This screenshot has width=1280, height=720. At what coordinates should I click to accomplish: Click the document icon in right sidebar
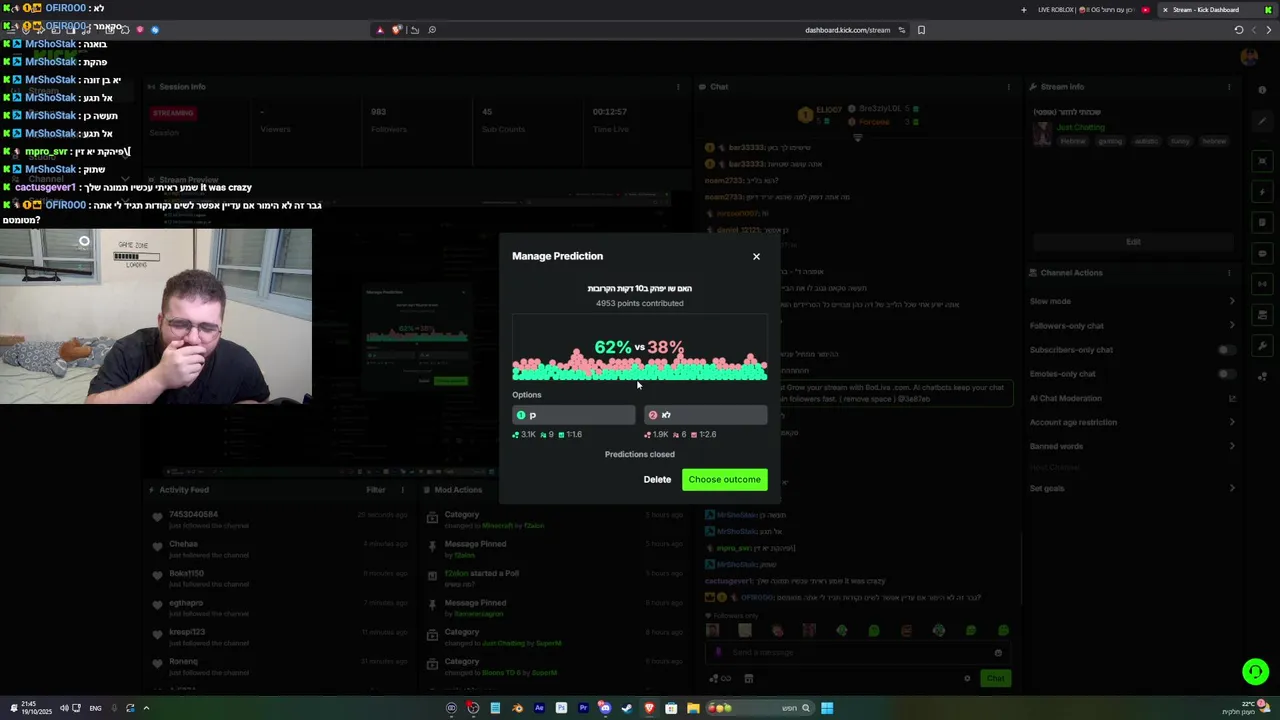(x=1263, y=223)
